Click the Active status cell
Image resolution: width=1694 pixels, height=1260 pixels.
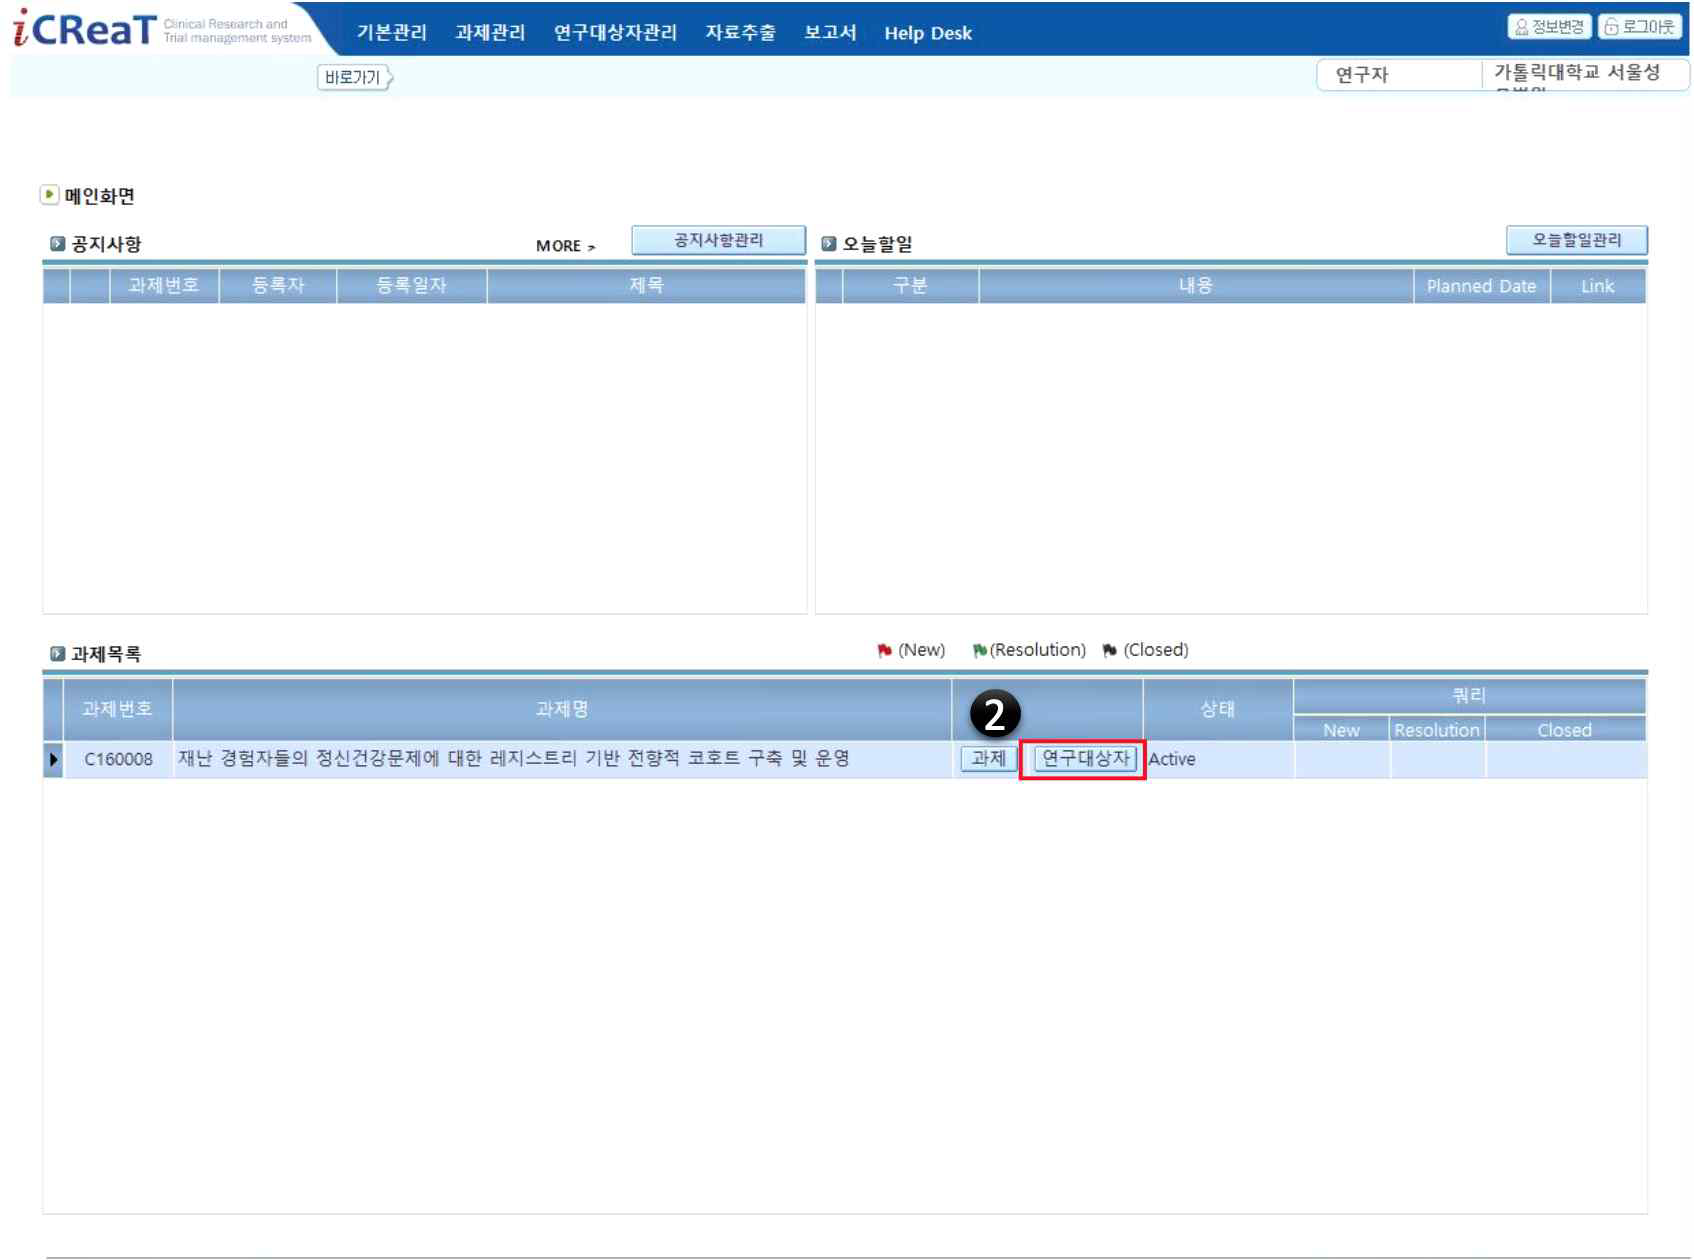[x=1218, y=759]
